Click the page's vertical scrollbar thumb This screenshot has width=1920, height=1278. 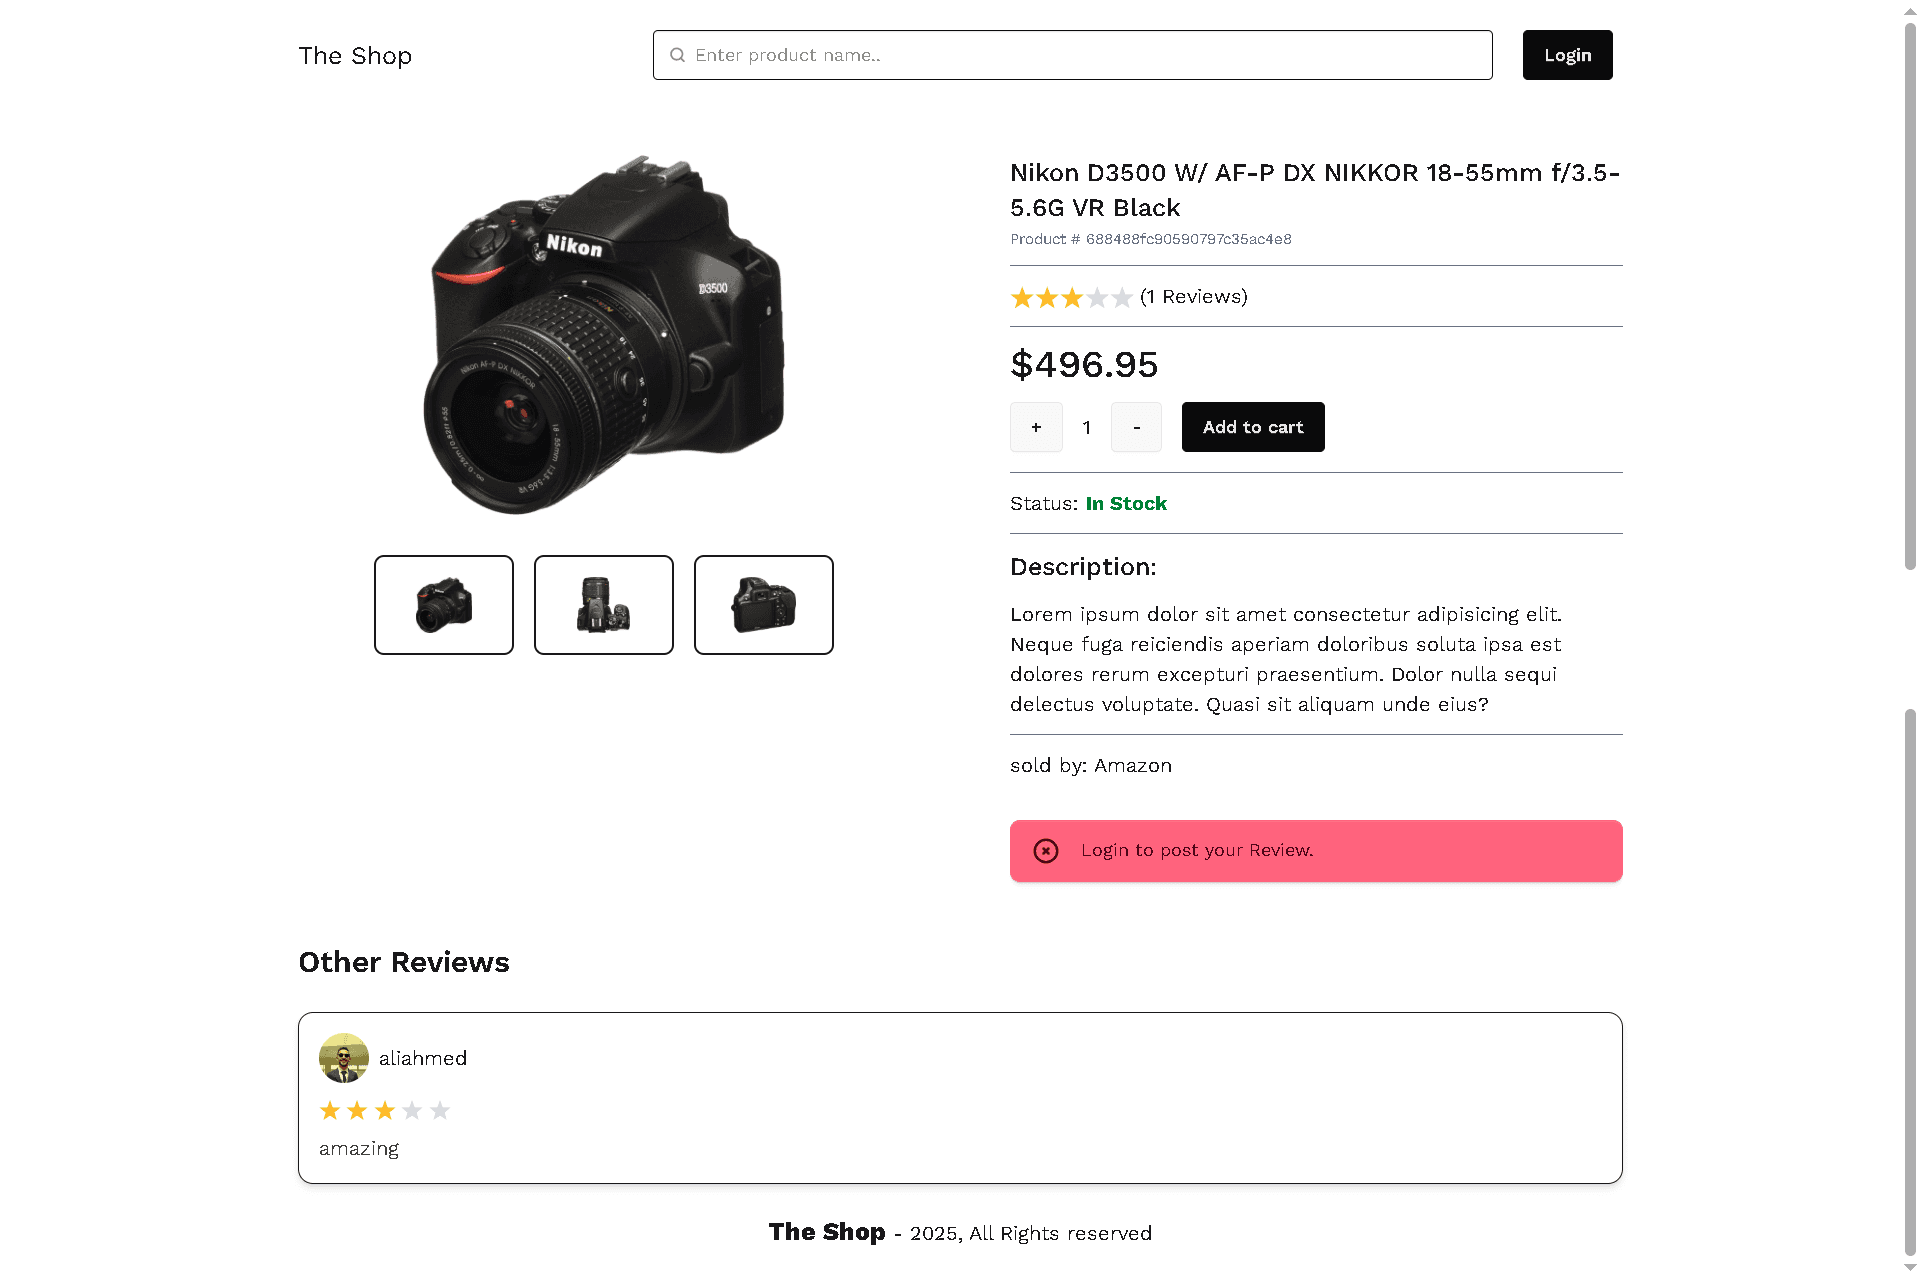point(1910,295)
